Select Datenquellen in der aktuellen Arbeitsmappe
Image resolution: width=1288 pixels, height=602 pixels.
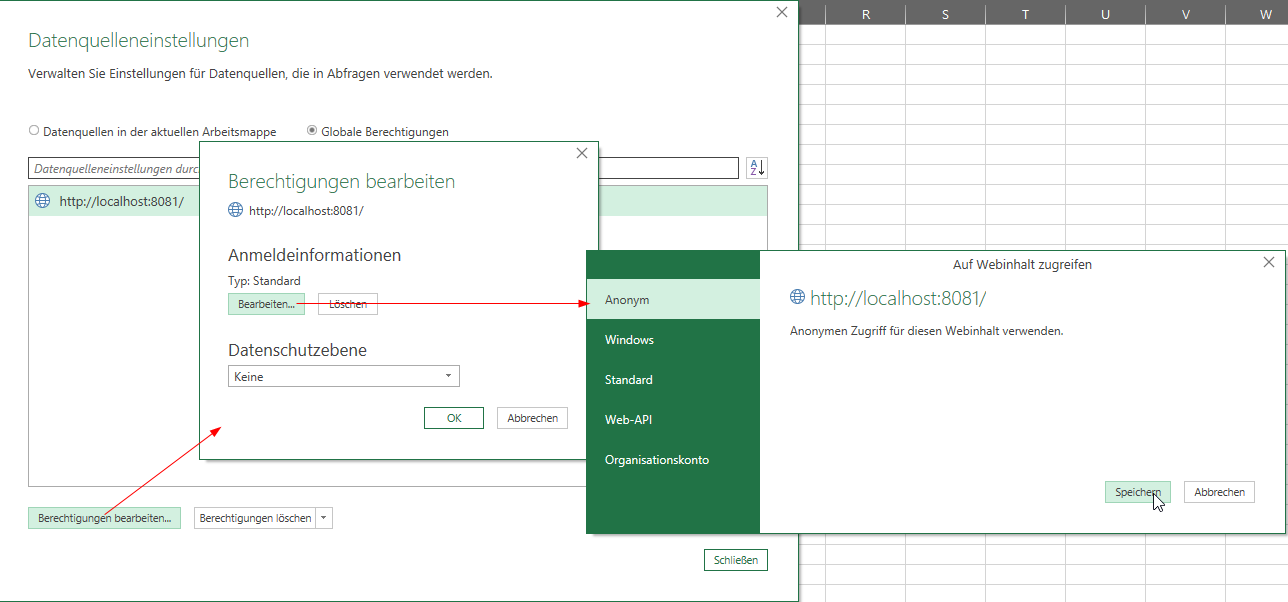(35, 131)
